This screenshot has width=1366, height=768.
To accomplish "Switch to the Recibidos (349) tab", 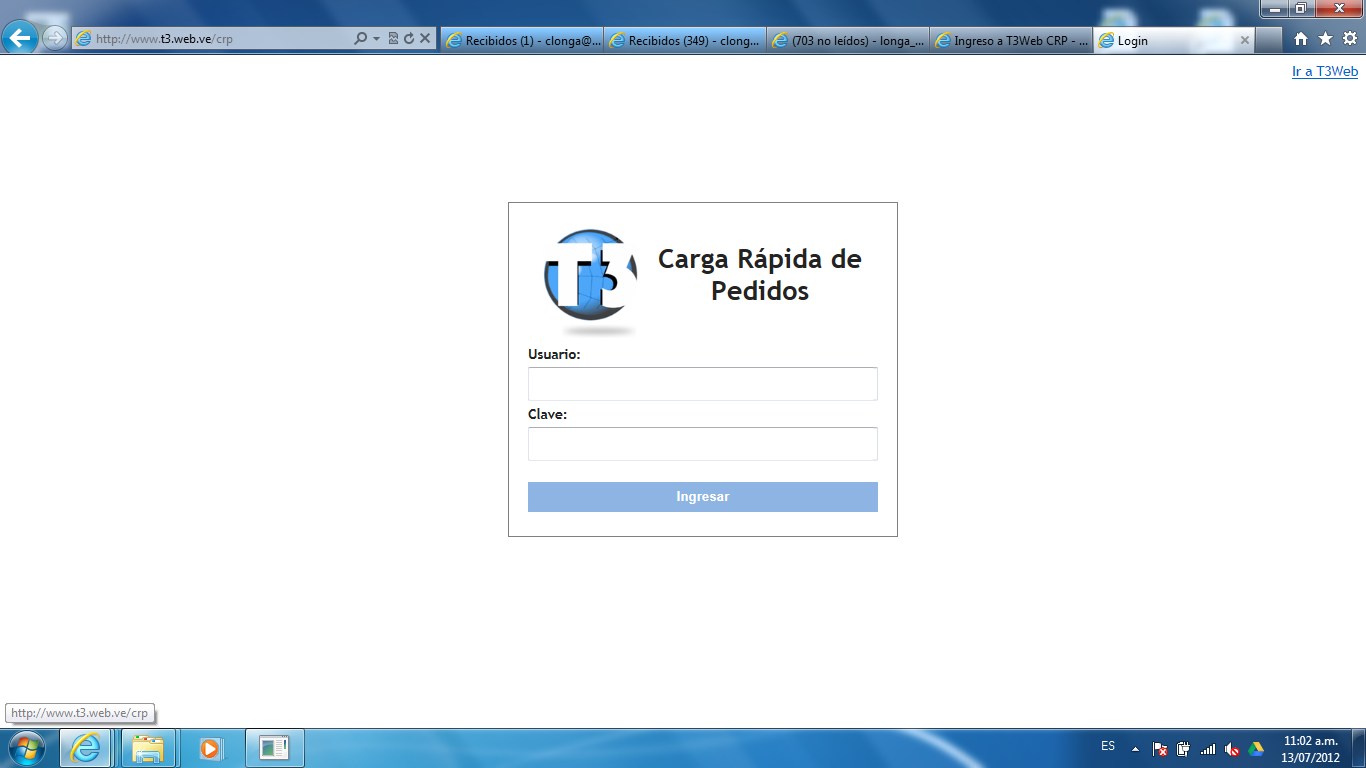I will point(685,40).
